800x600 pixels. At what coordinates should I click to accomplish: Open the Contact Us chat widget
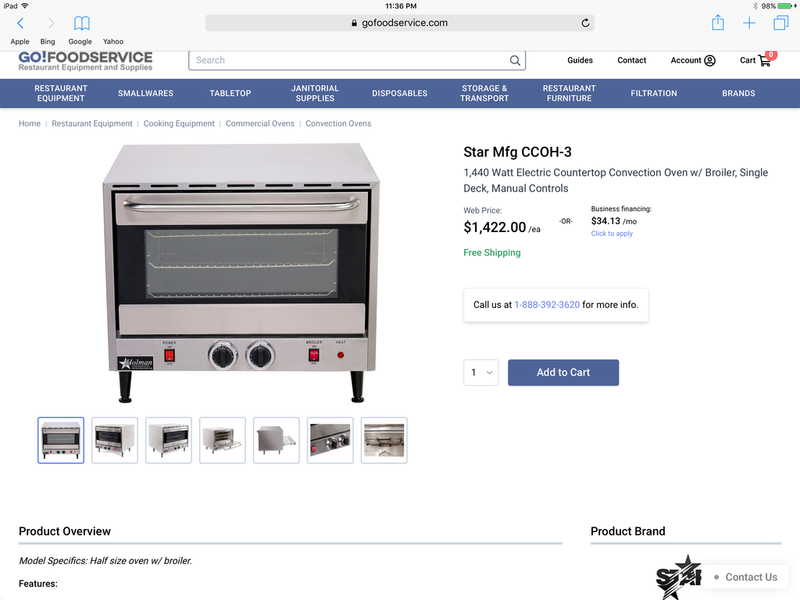point(745,577)
